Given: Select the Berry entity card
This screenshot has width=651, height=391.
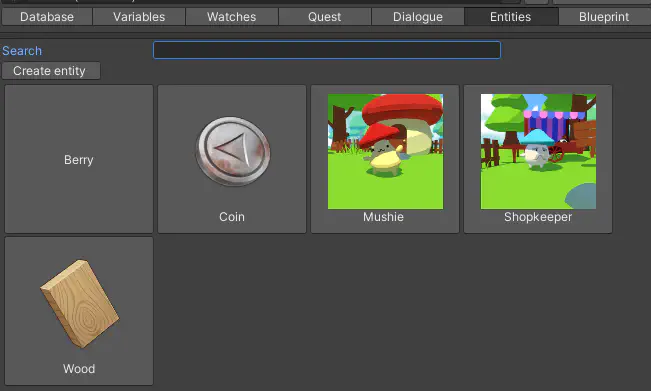Looking at the screenshot, I should 79,159.
